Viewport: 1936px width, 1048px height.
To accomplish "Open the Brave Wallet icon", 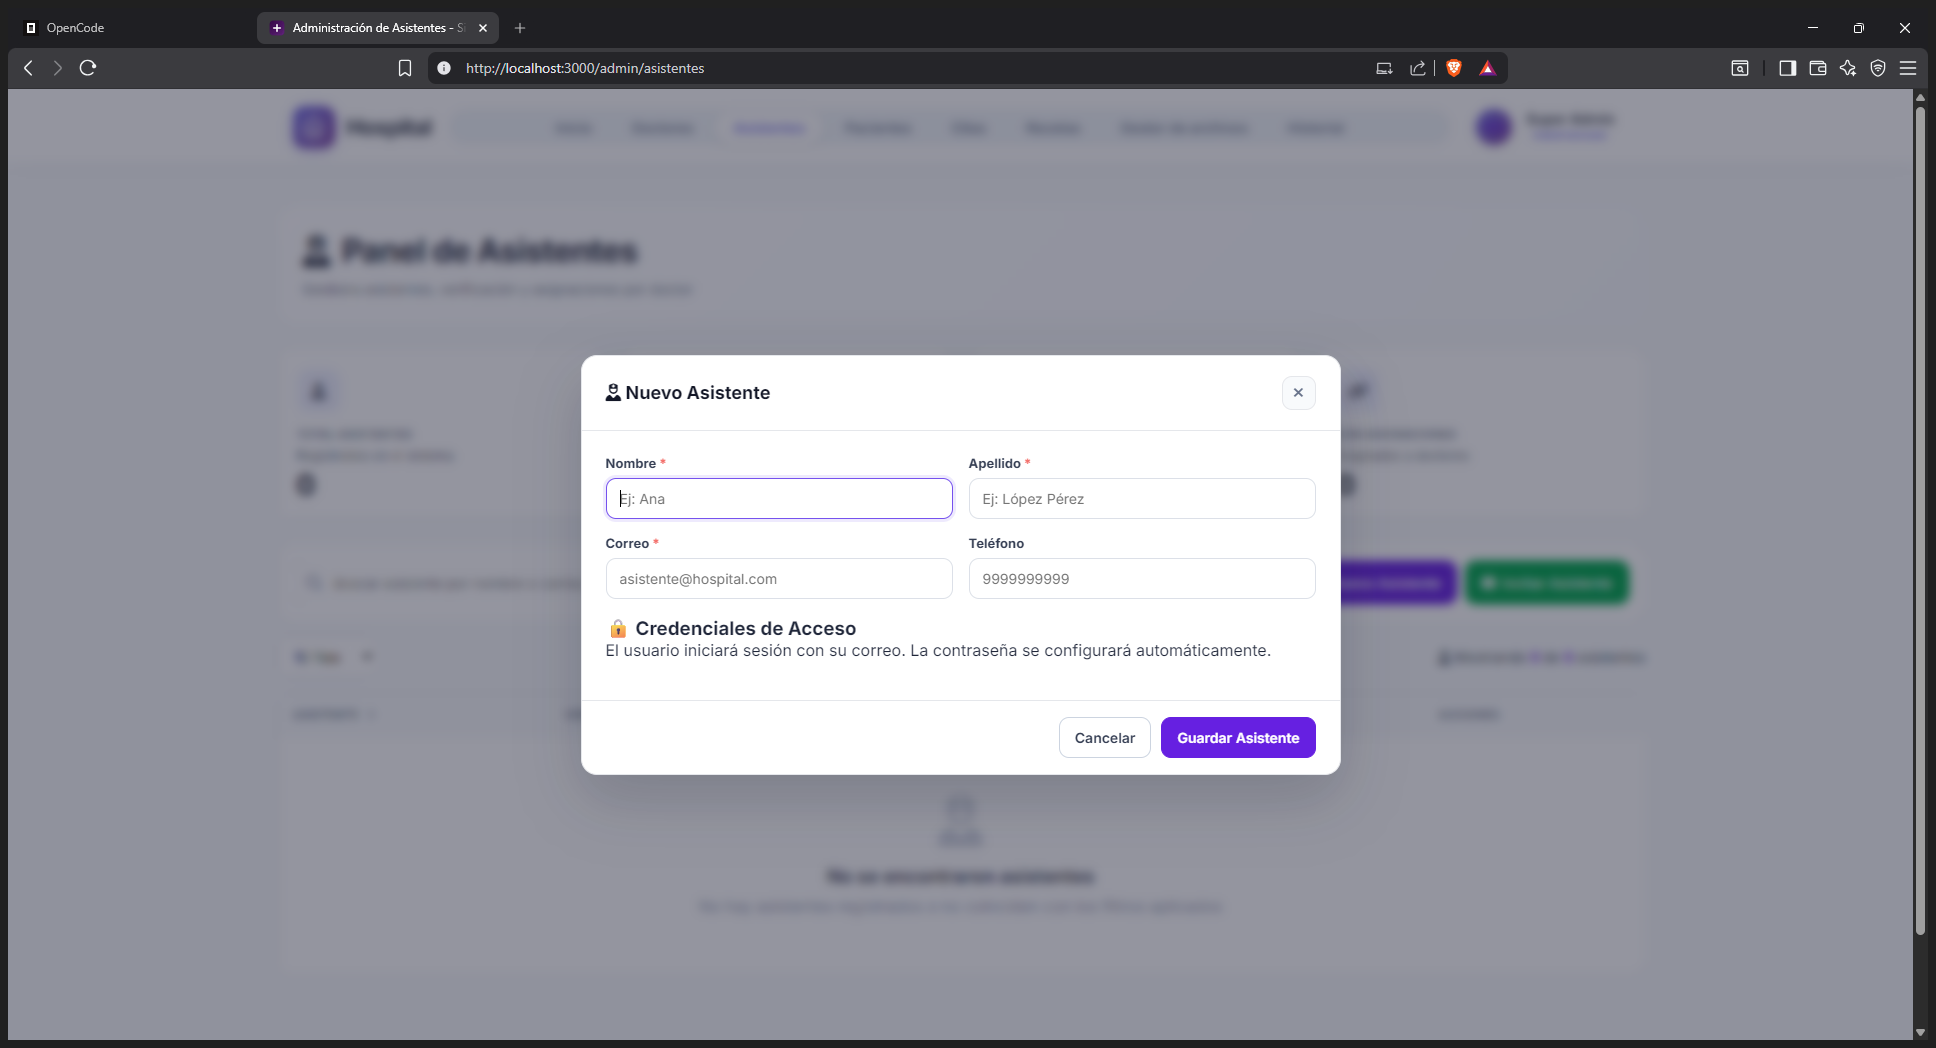I will pos(1817,68).
